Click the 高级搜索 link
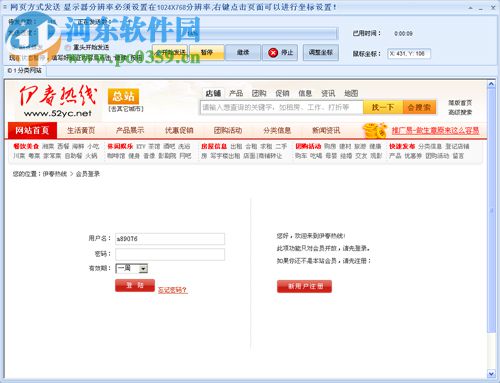Image resolution: width=500 pixels, height=383 pixels. click(x=460, y=112)
